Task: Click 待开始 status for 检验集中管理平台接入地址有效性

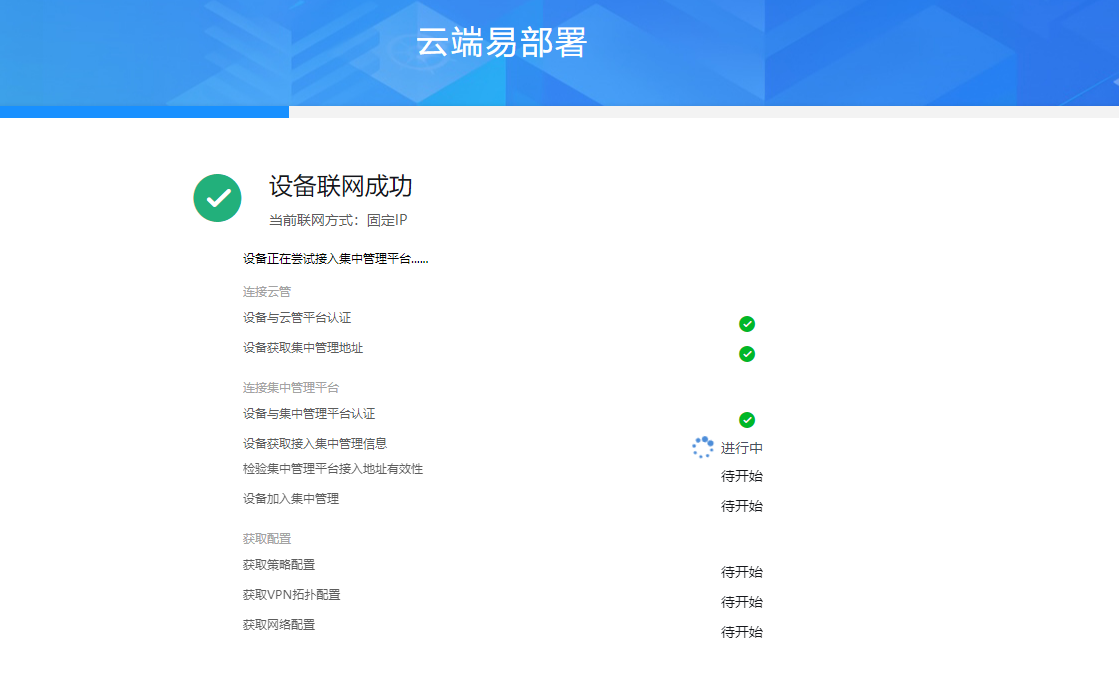Action: 741,476
